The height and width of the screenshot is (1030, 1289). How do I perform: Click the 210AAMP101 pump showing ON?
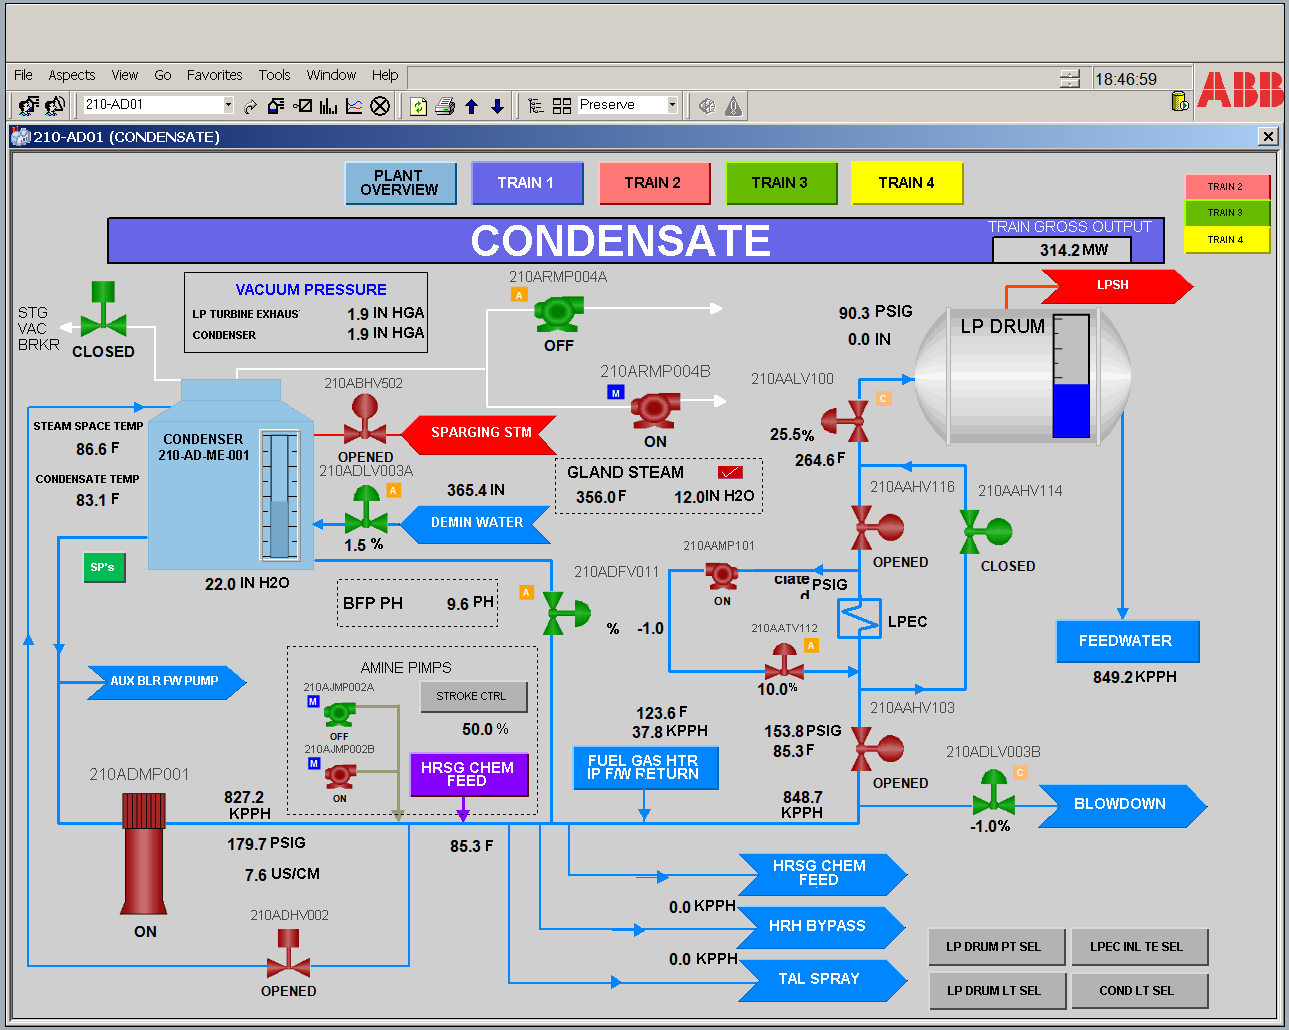pos(721,577)
